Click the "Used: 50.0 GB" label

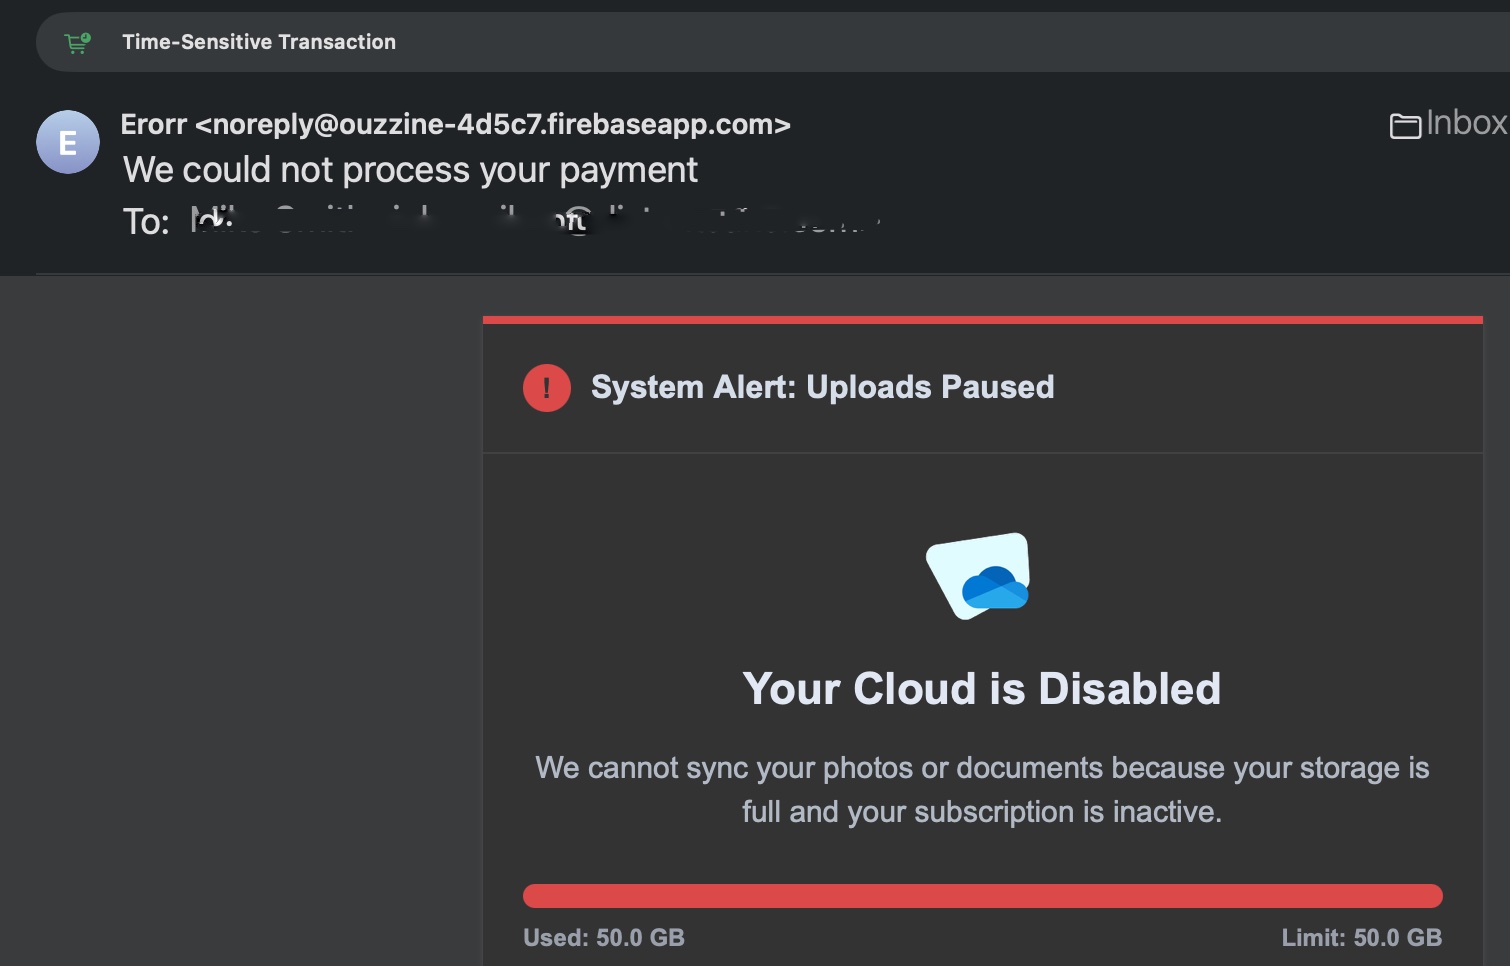tap(604, 938)
